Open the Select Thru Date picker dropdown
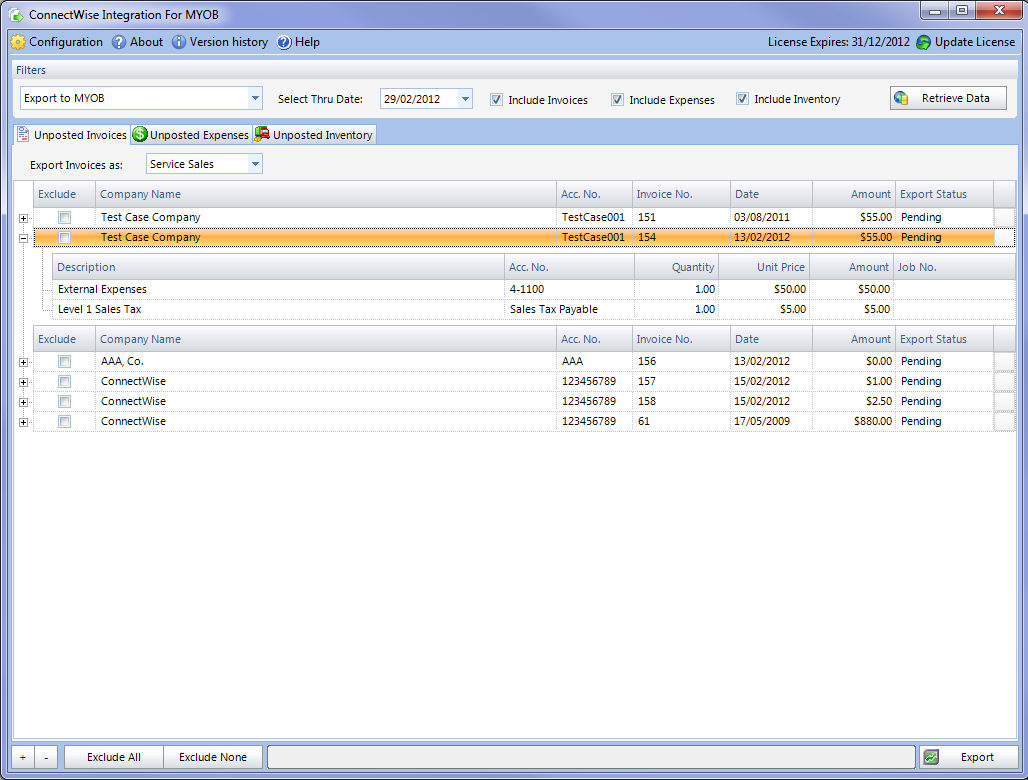The width and height of the screenshot is (1028, 780). (x=465, y=99)
